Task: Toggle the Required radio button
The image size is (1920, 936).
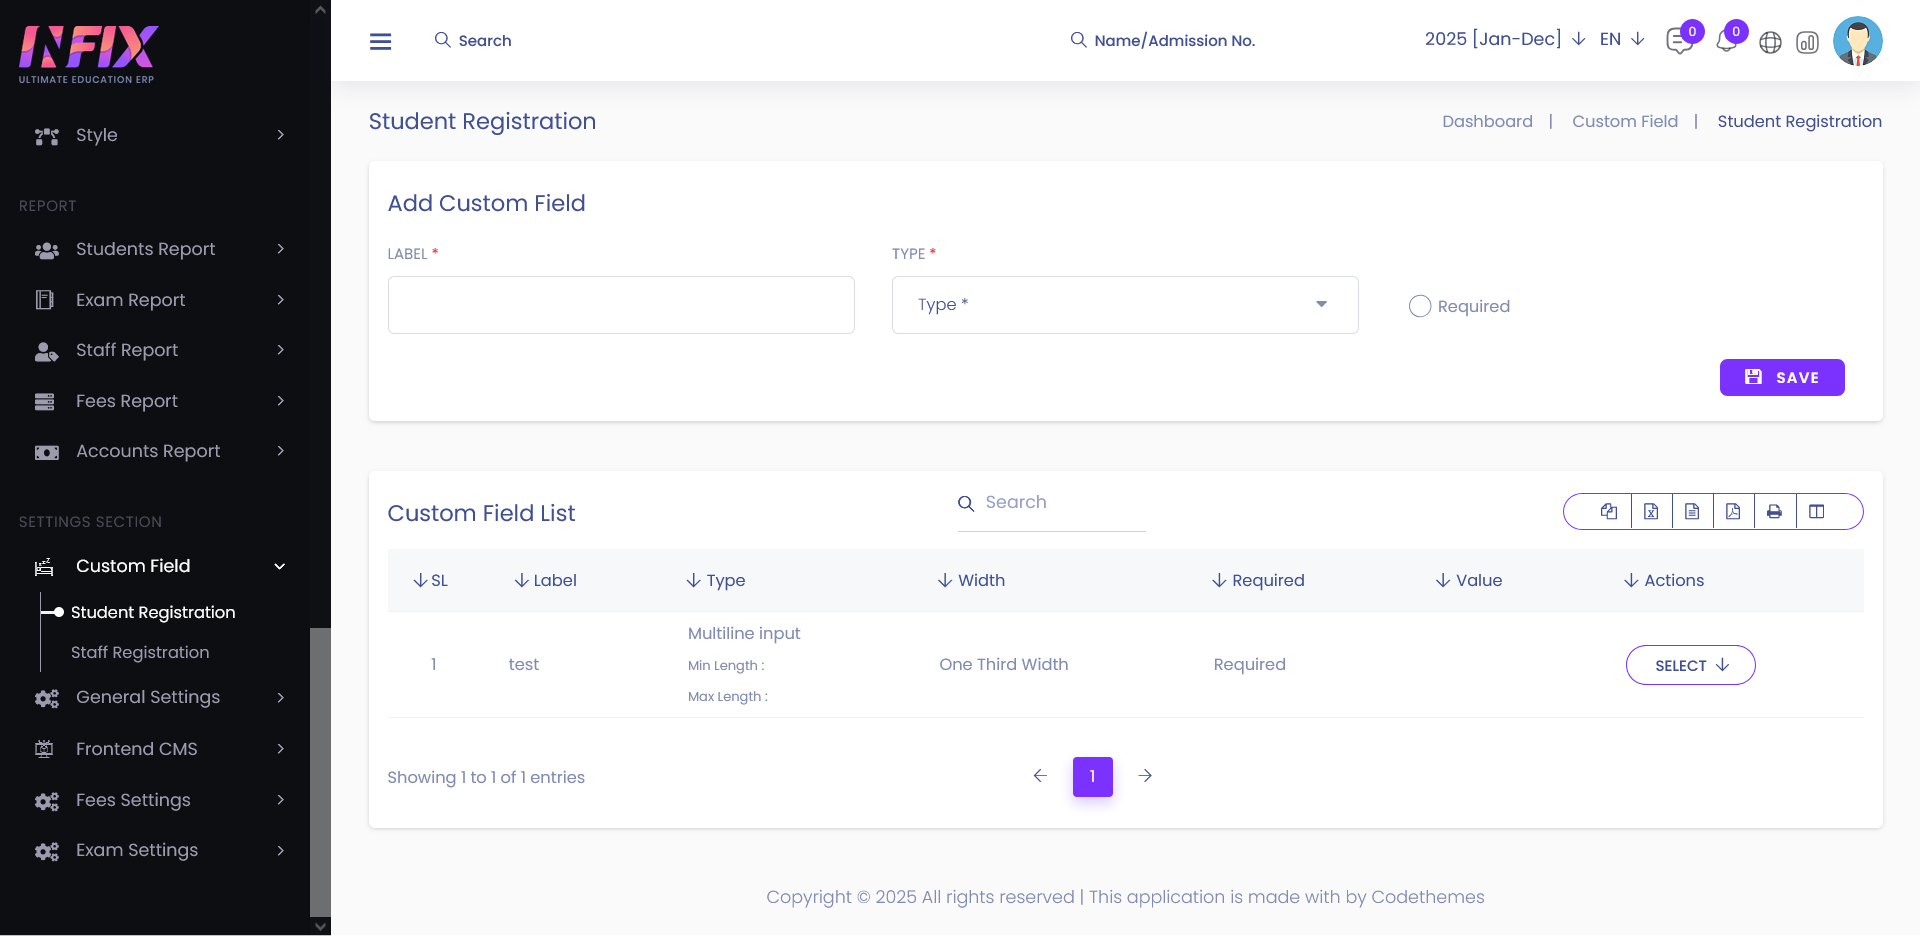Action: click(1420, 306)
